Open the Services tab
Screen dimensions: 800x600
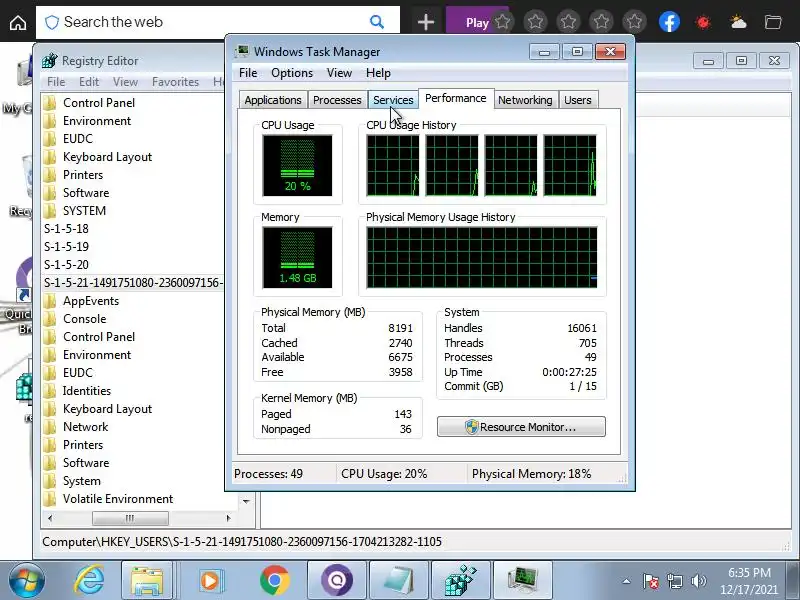click(x=393, y=100)
